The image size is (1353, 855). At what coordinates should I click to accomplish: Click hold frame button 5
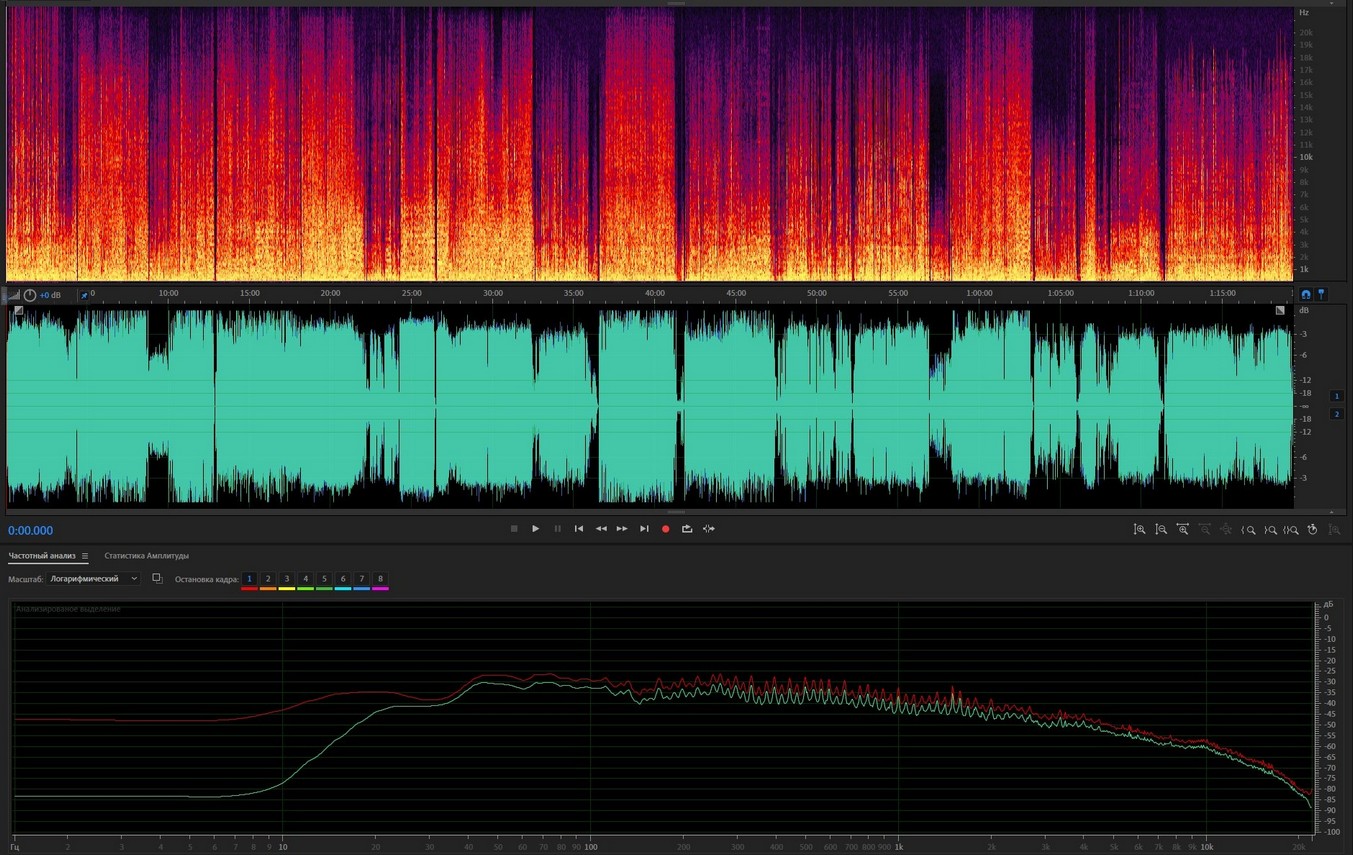(x=324, y=579)
